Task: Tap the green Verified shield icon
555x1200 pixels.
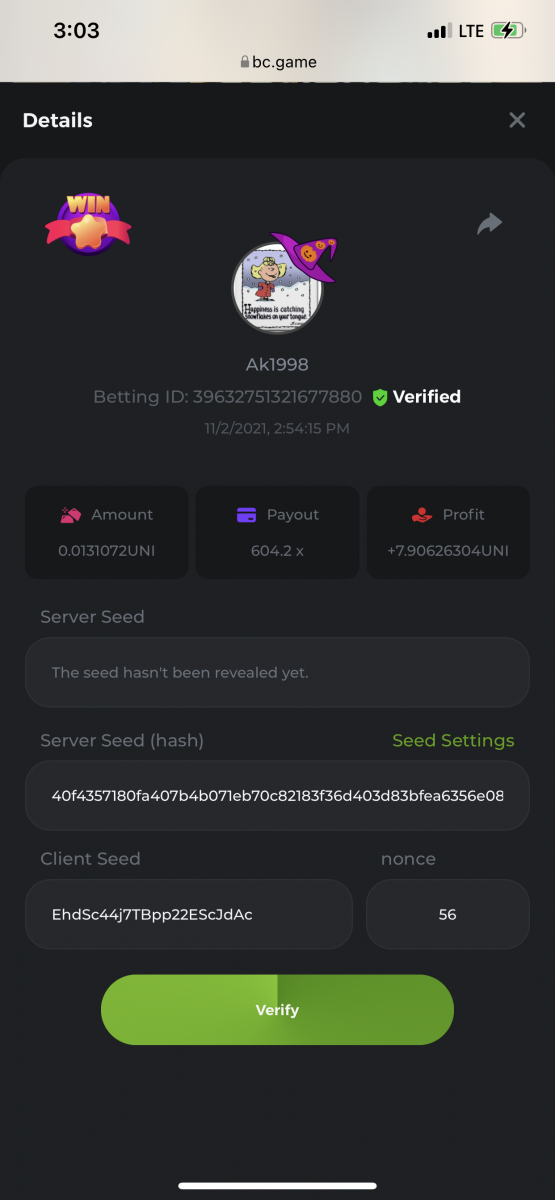Action: tap(380, 397)
